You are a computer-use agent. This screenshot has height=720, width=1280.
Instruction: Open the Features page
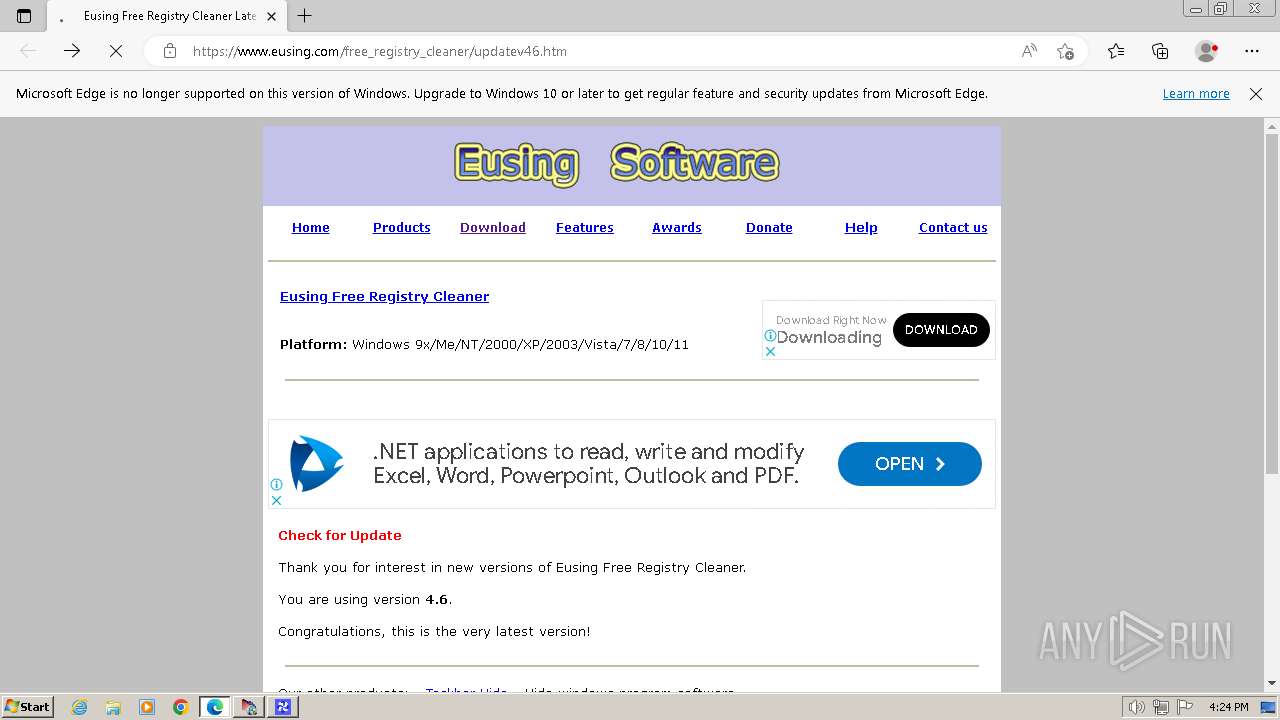pos(584,227)
